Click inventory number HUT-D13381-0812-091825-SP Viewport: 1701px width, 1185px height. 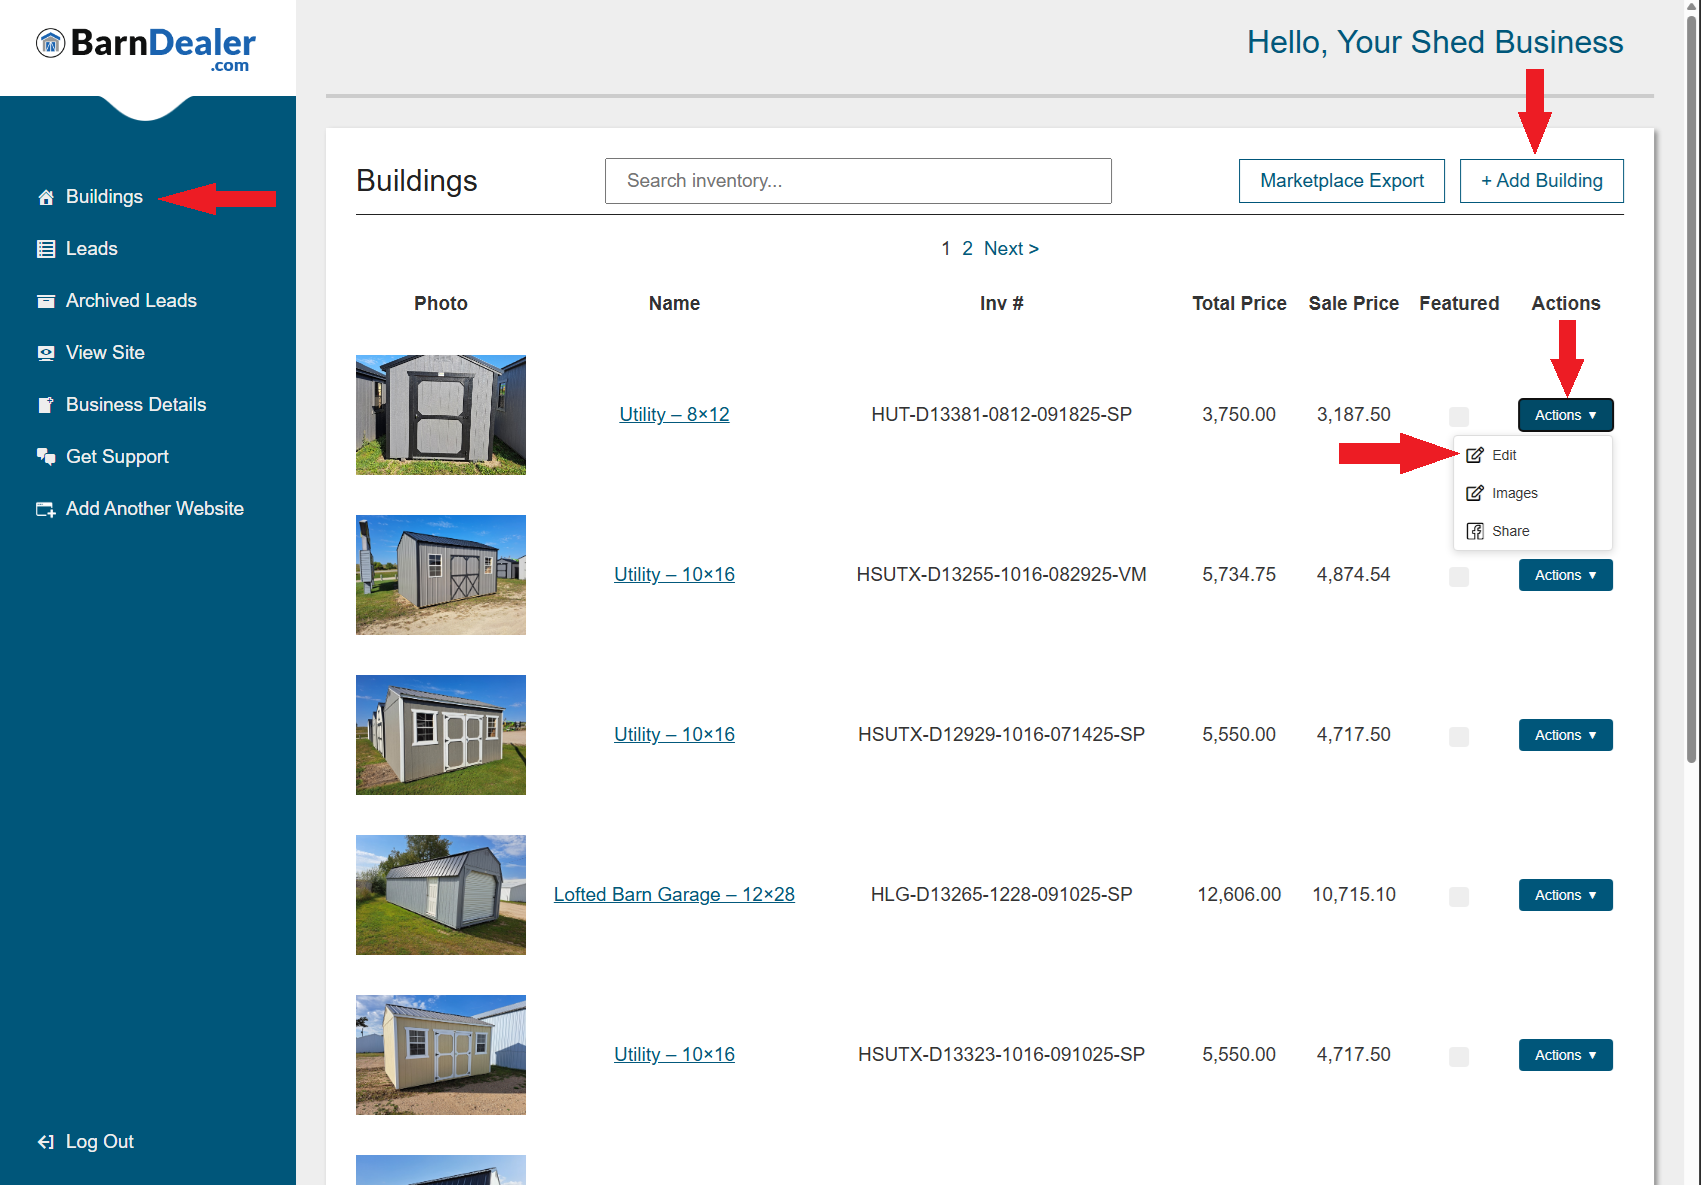tap(1001, 415)
